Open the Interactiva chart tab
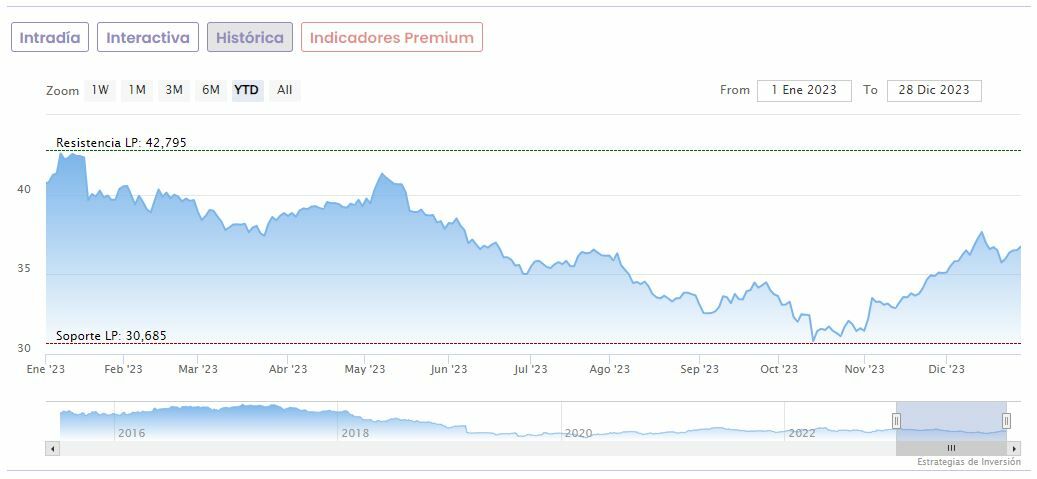 148,38
